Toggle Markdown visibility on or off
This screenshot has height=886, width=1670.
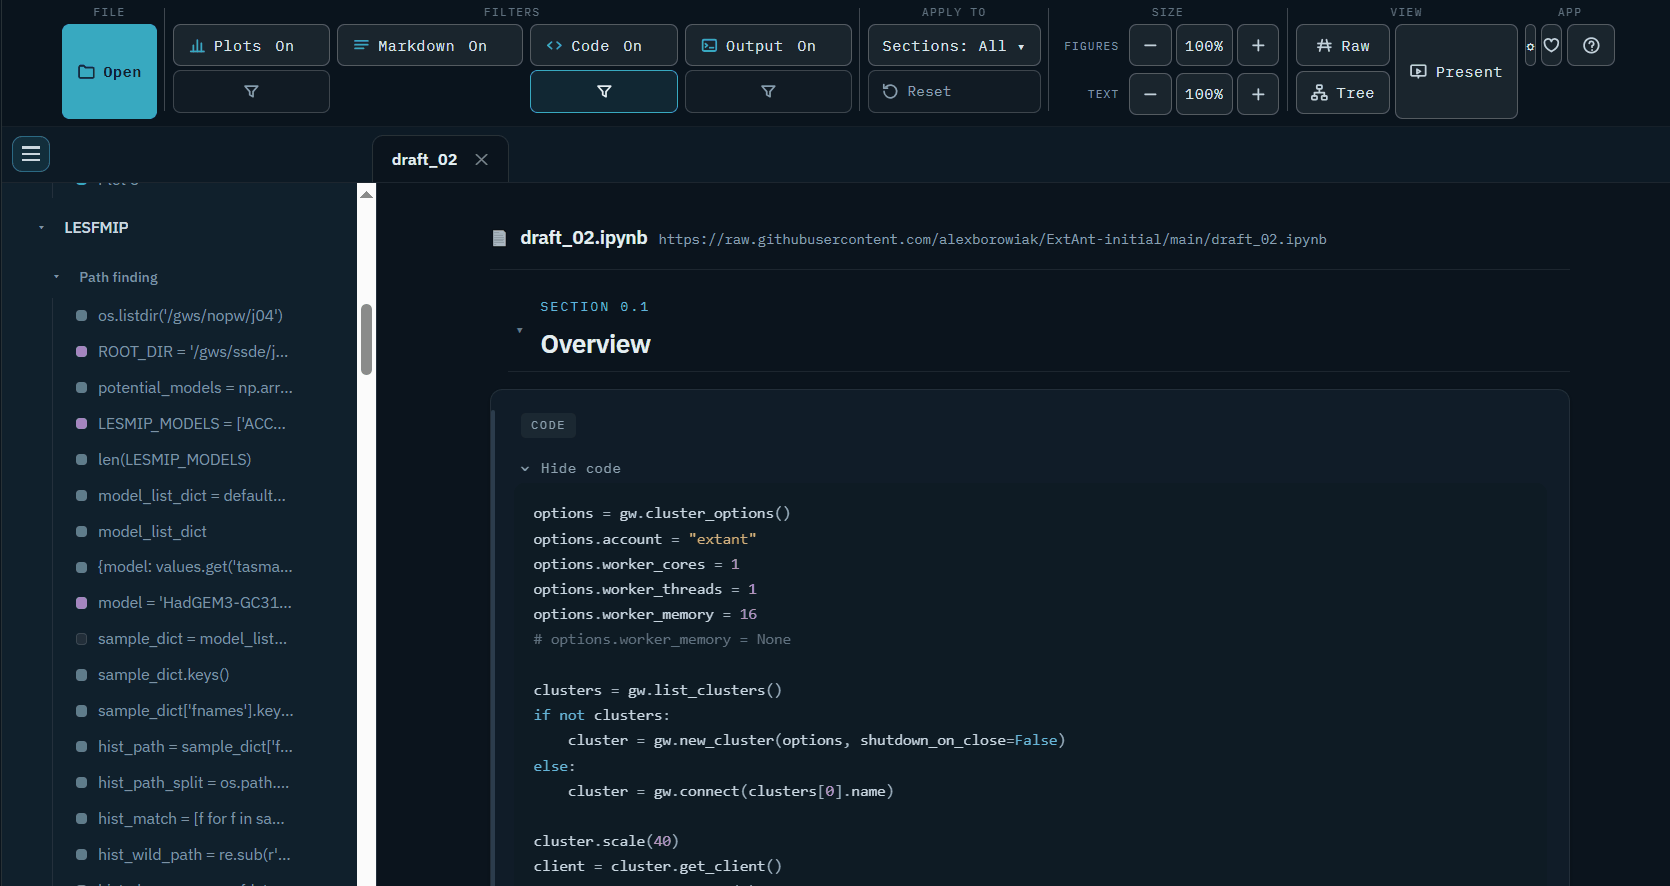(430, 46)
